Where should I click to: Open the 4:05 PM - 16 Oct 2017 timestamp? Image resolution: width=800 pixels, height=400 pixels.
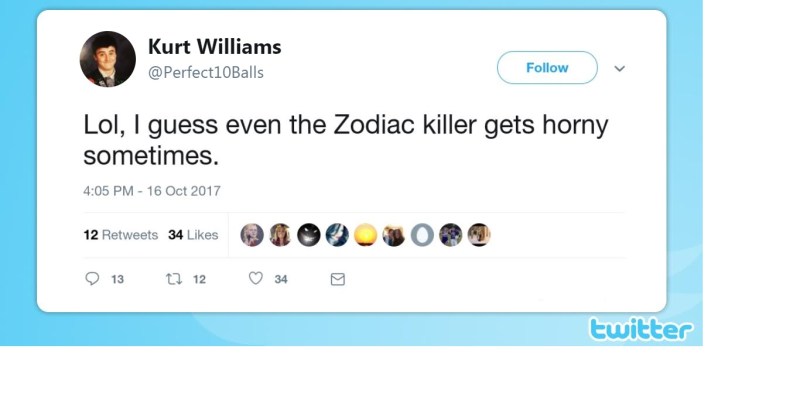(x=152, y=190)
